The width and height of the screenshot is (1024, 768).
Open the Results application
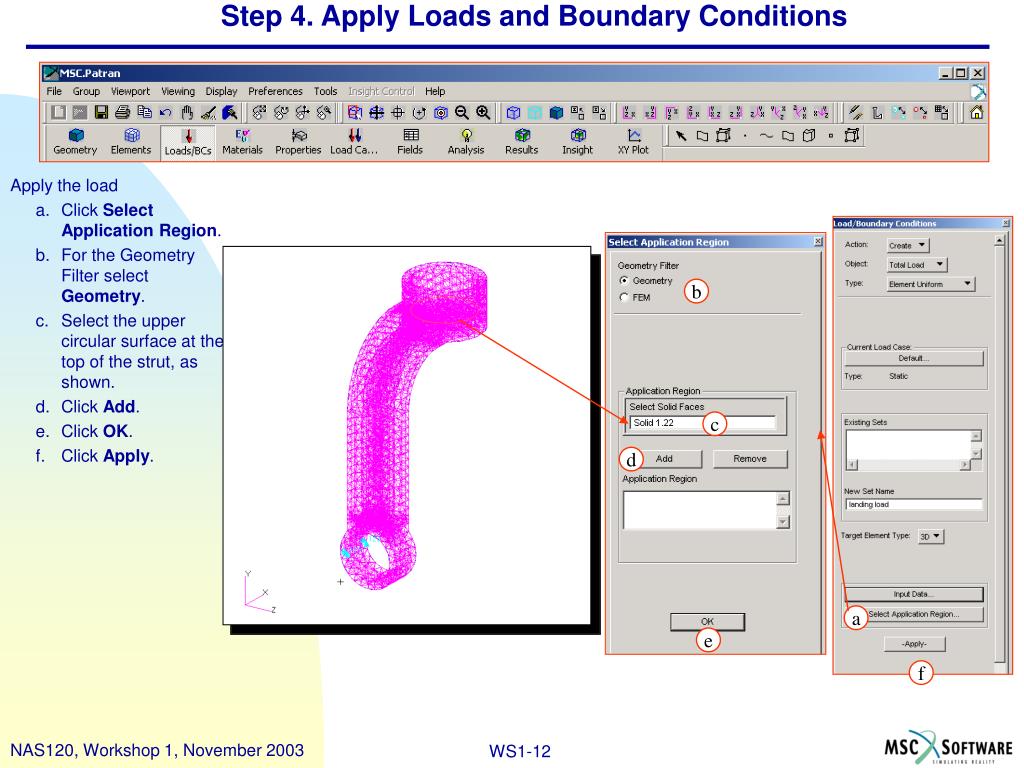[521, 142]
